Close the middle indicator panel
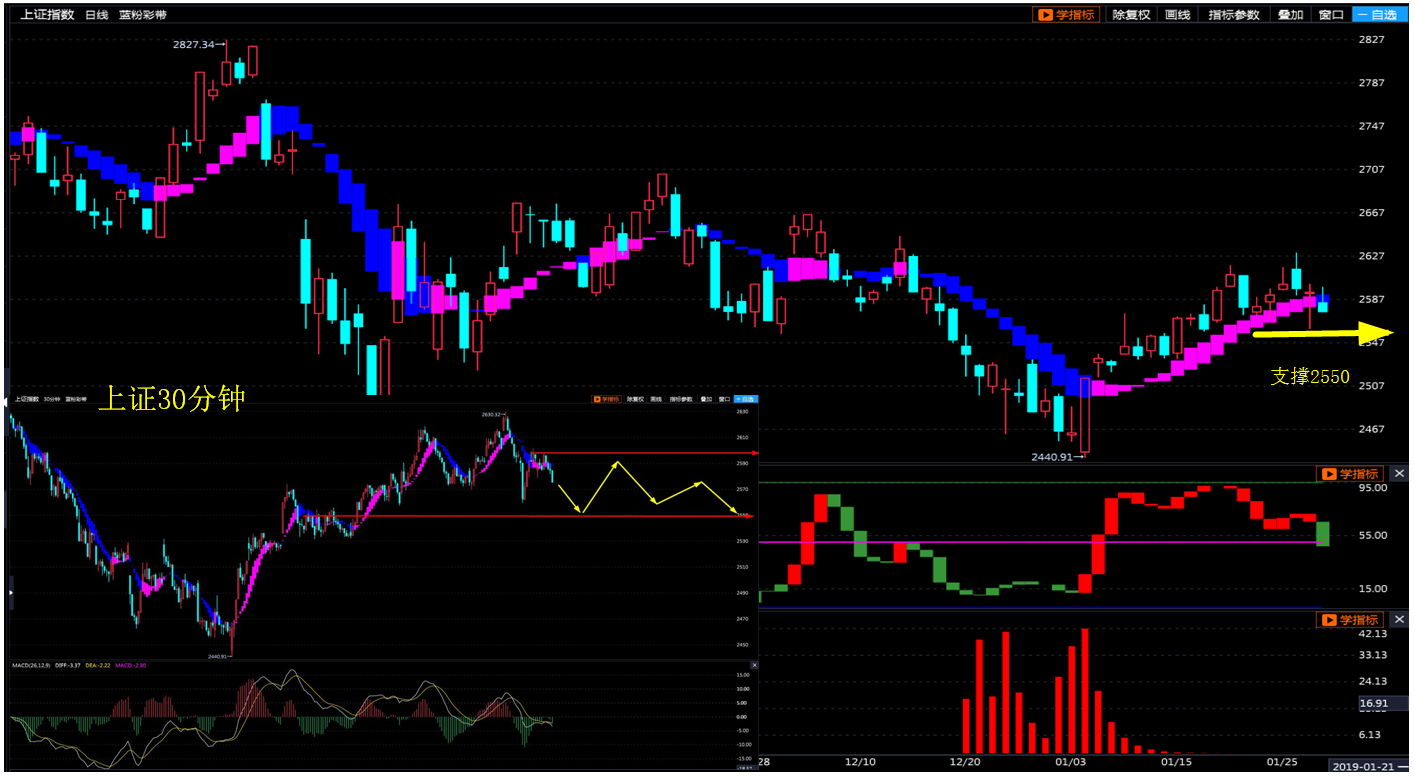 coord(1399,474)
